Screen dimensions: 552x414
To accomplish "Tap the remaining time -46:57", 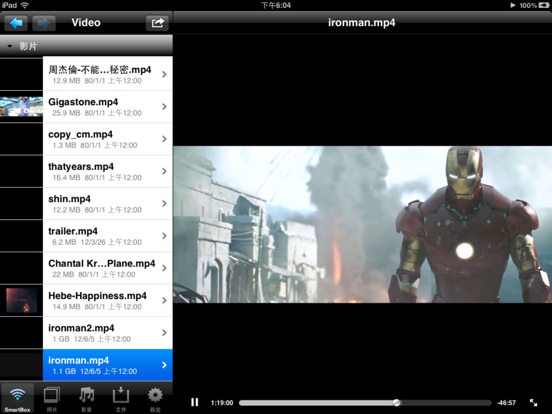I will click(x=507, y=403).
